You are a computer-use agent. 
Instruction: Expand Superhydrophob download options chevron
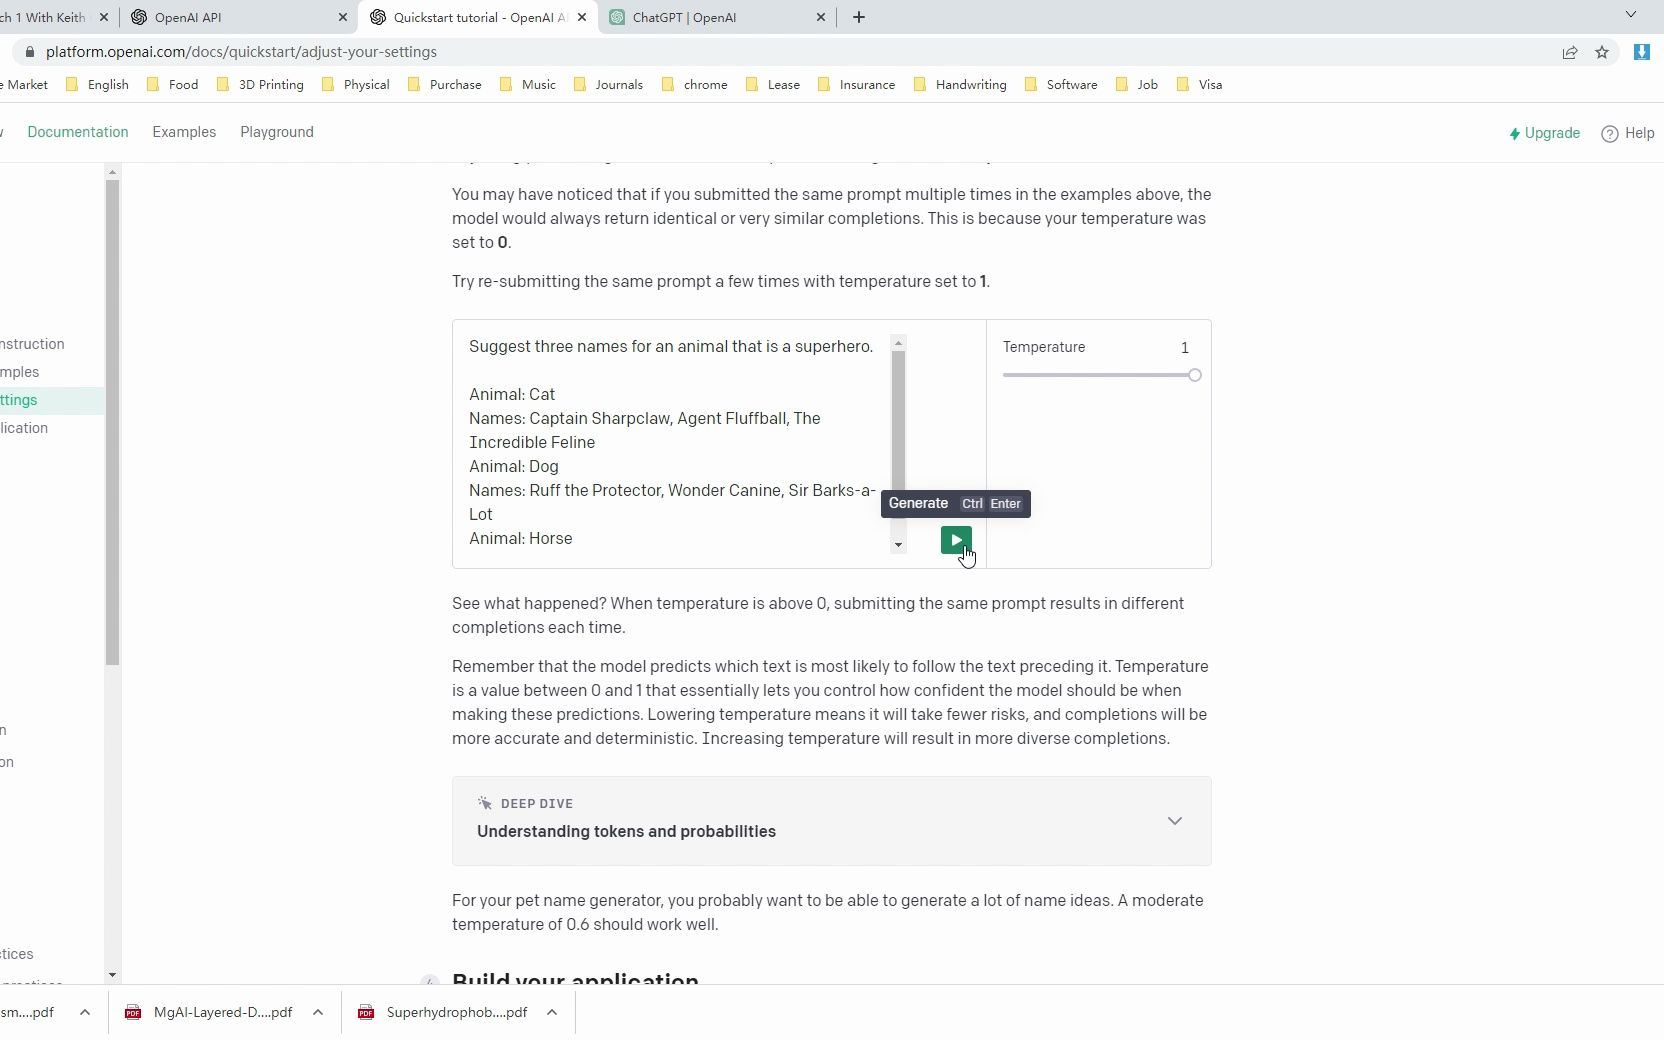(552, 1012)
